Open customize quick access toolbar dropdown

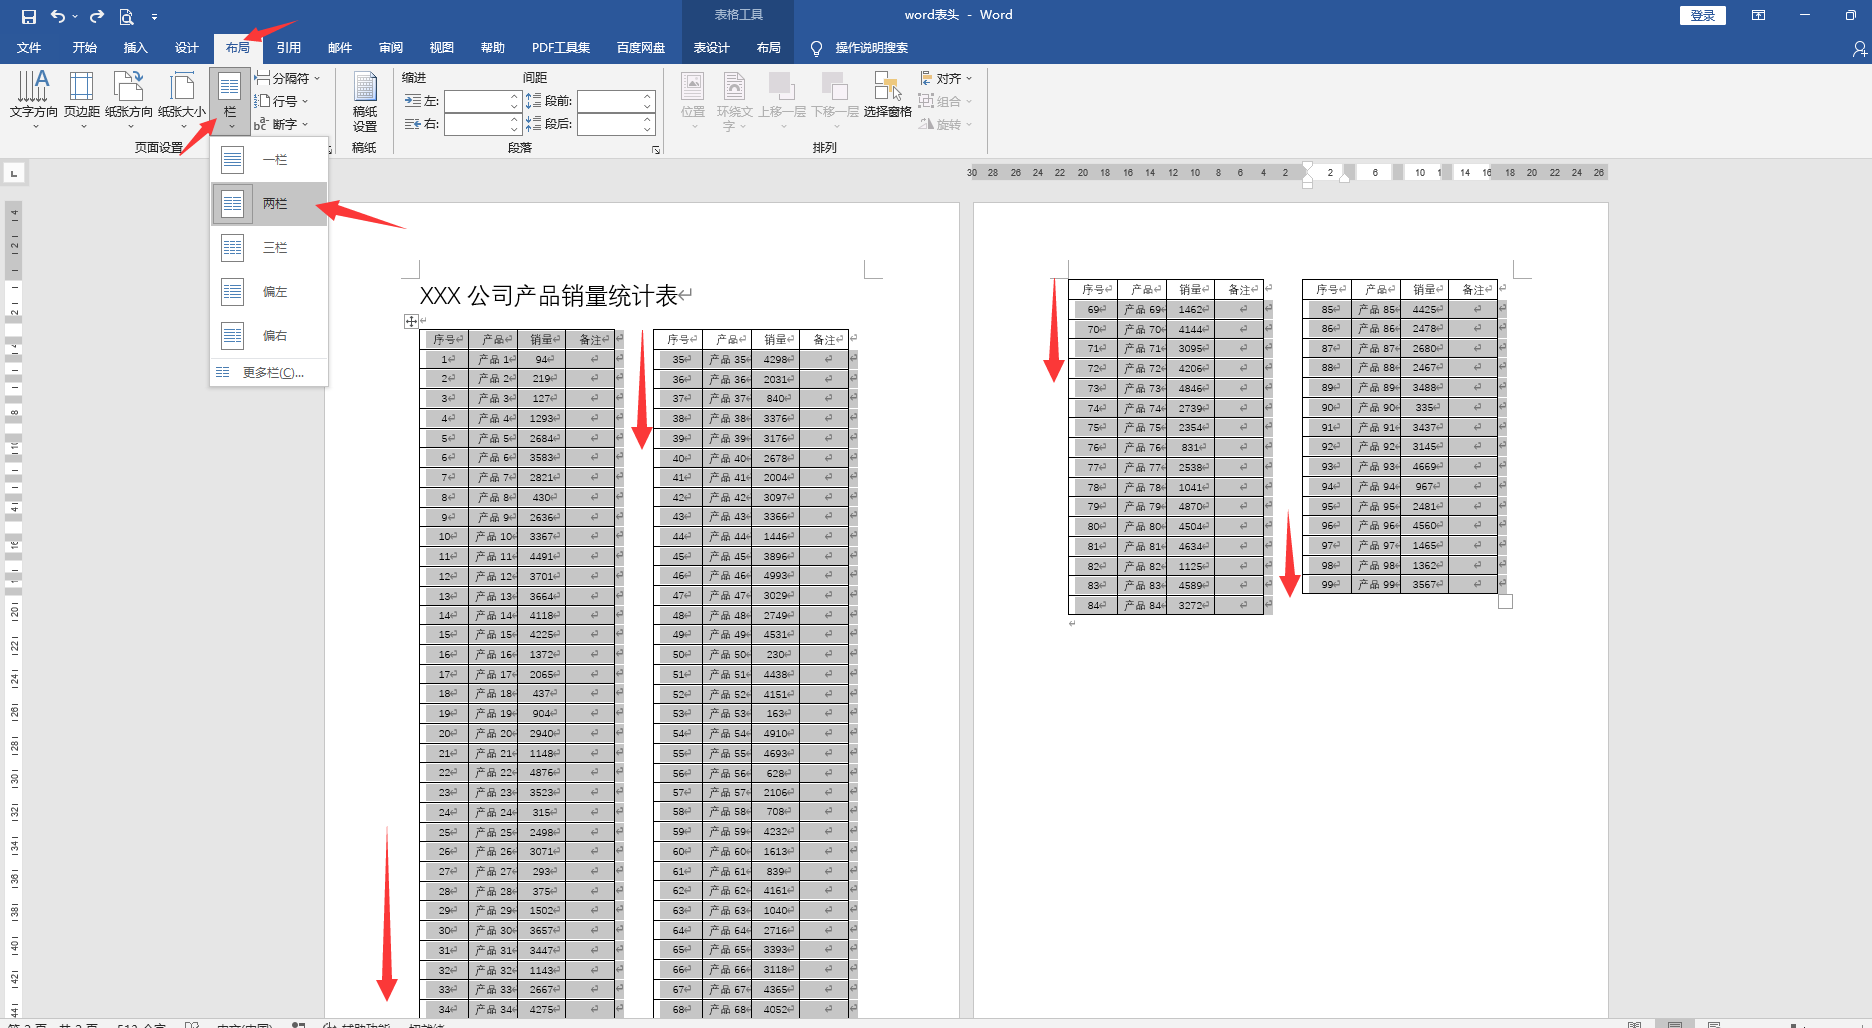(x=154, y=16)
